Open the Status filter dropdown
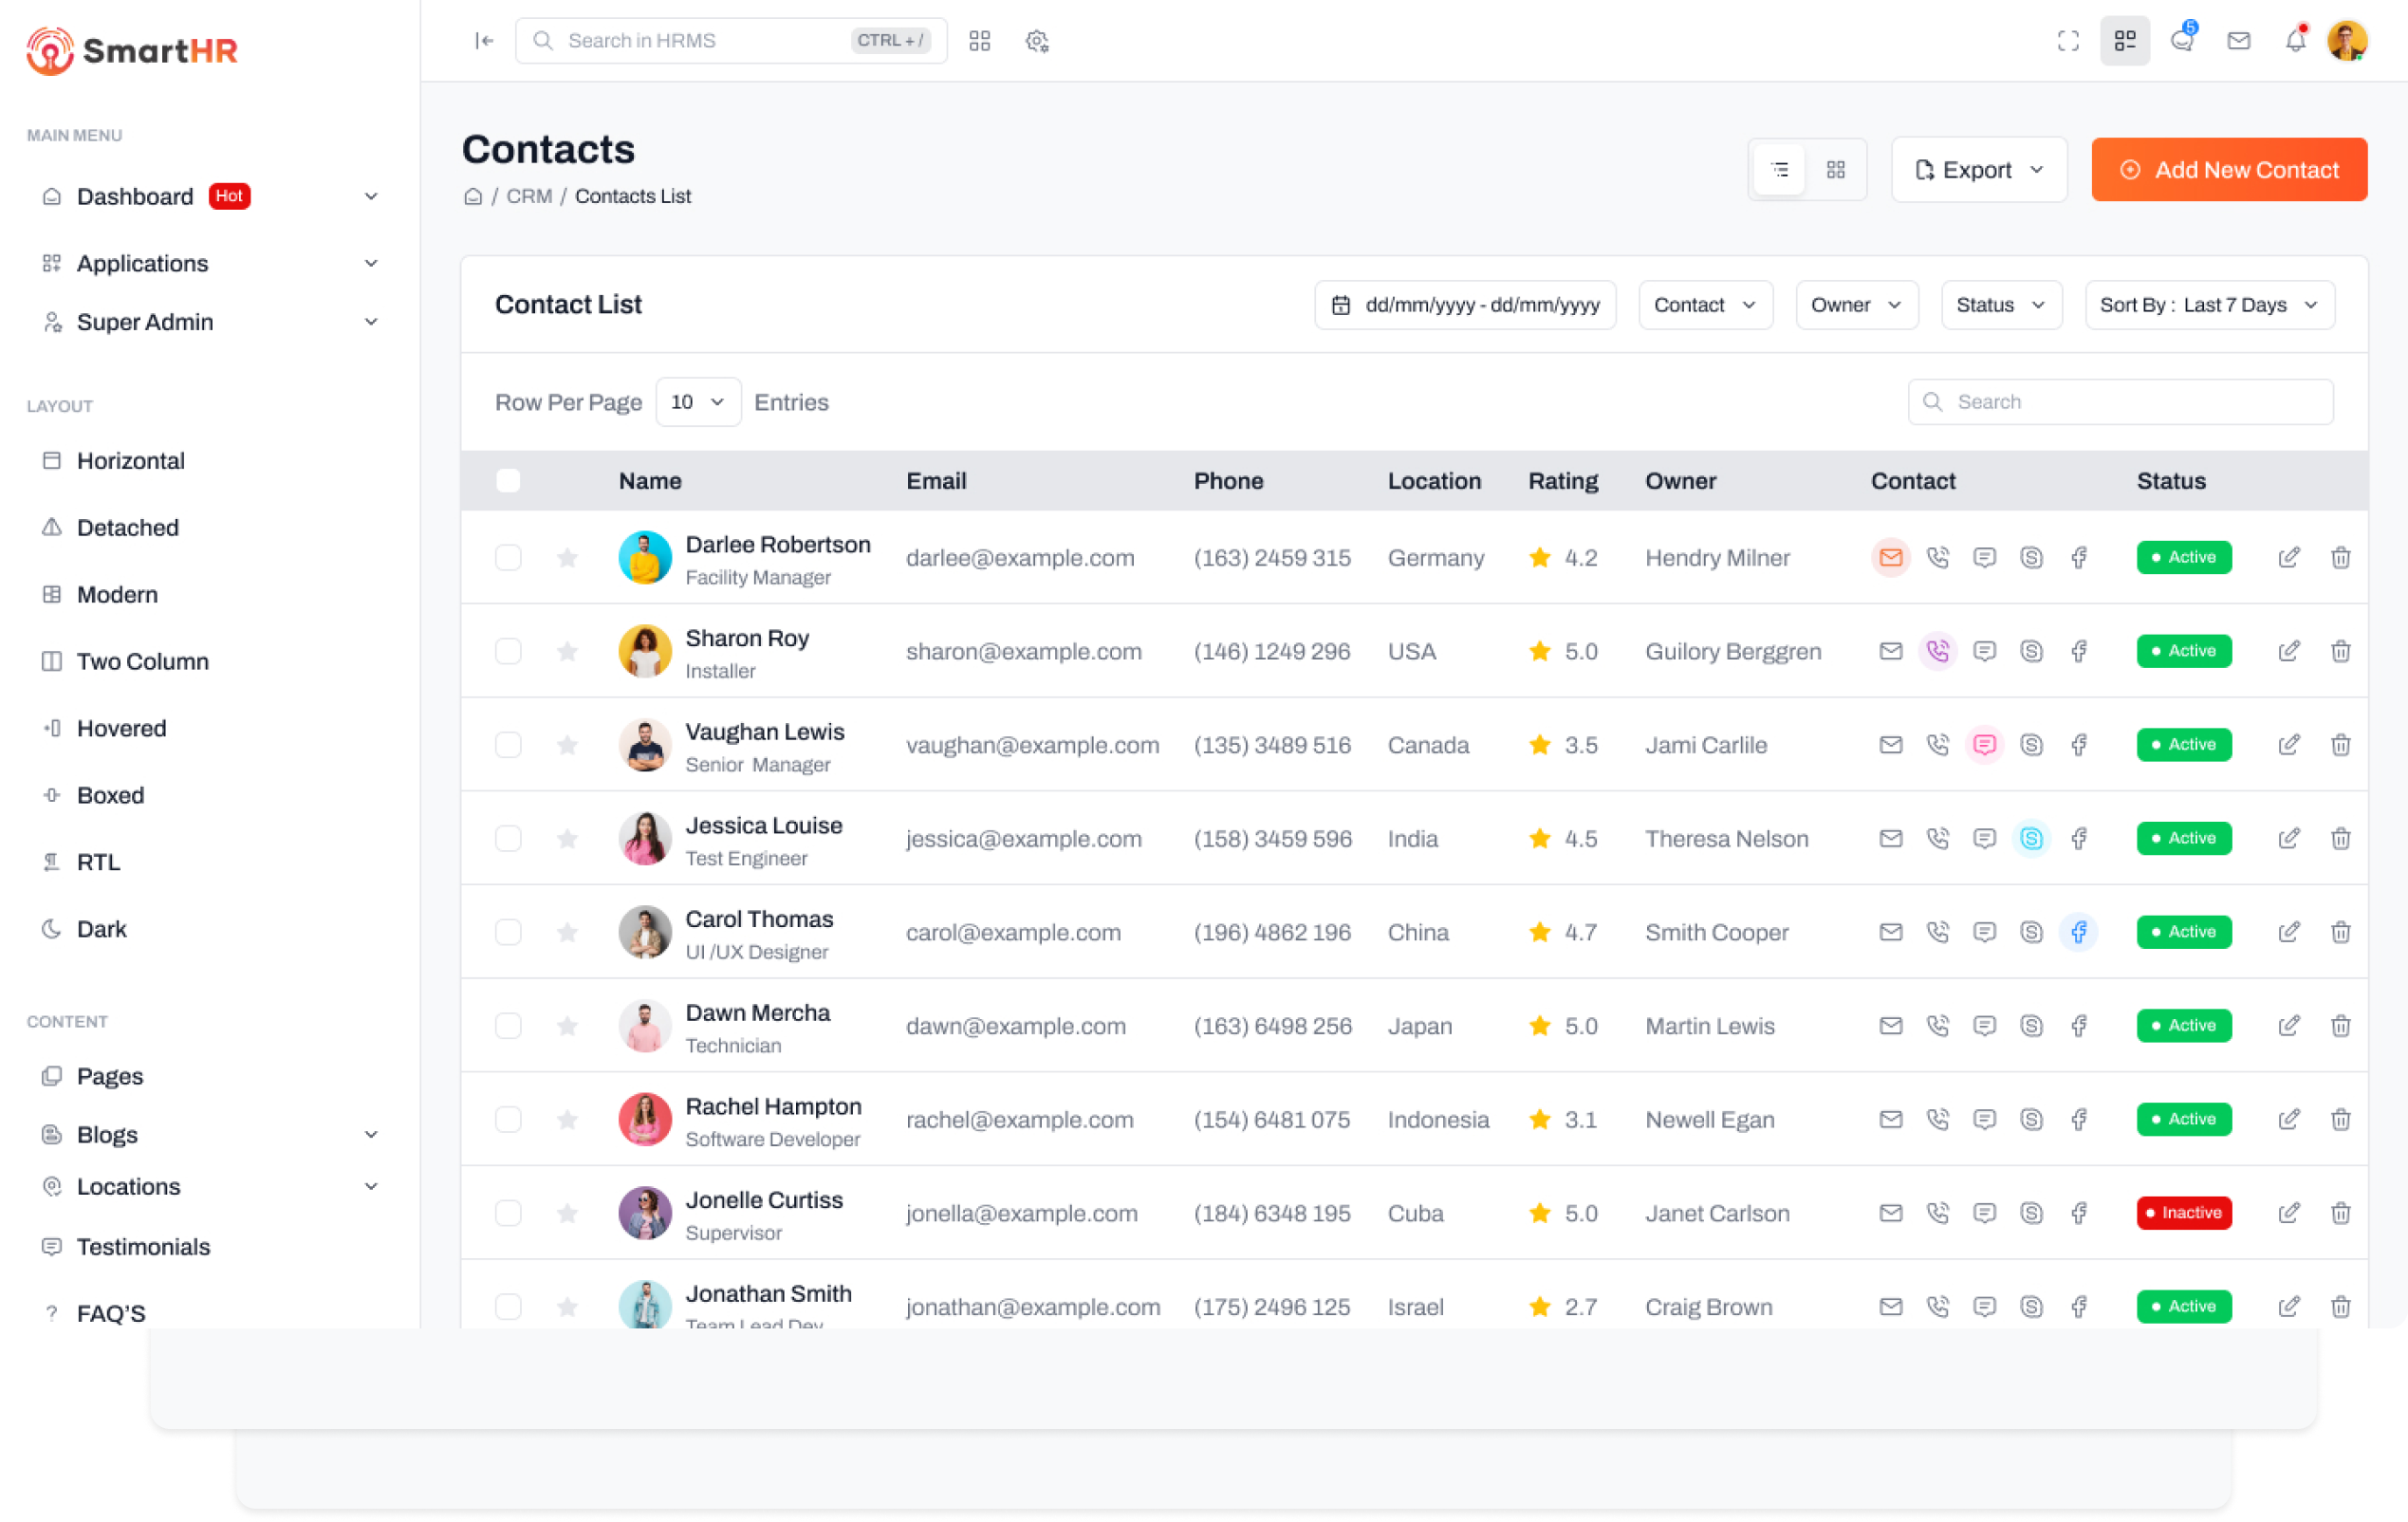The image size is (2408, 1522). 2001,305
